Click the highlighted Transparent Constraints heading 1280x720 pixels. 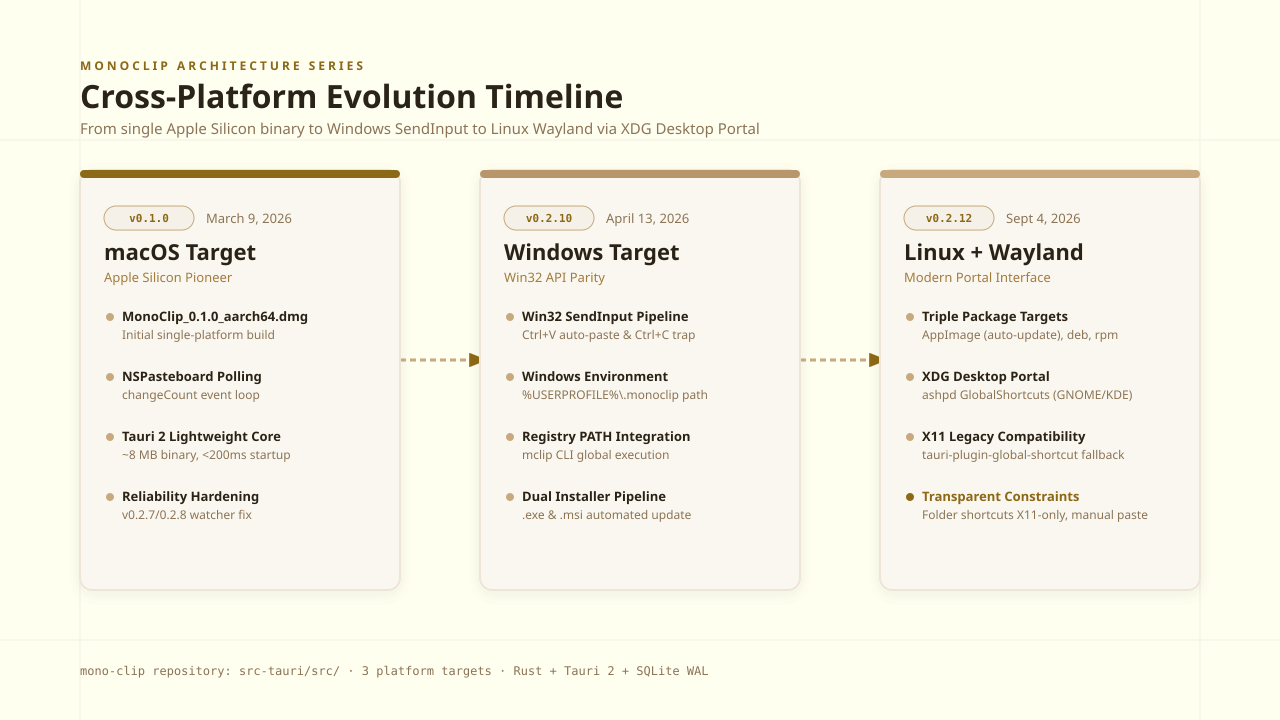1001,496
